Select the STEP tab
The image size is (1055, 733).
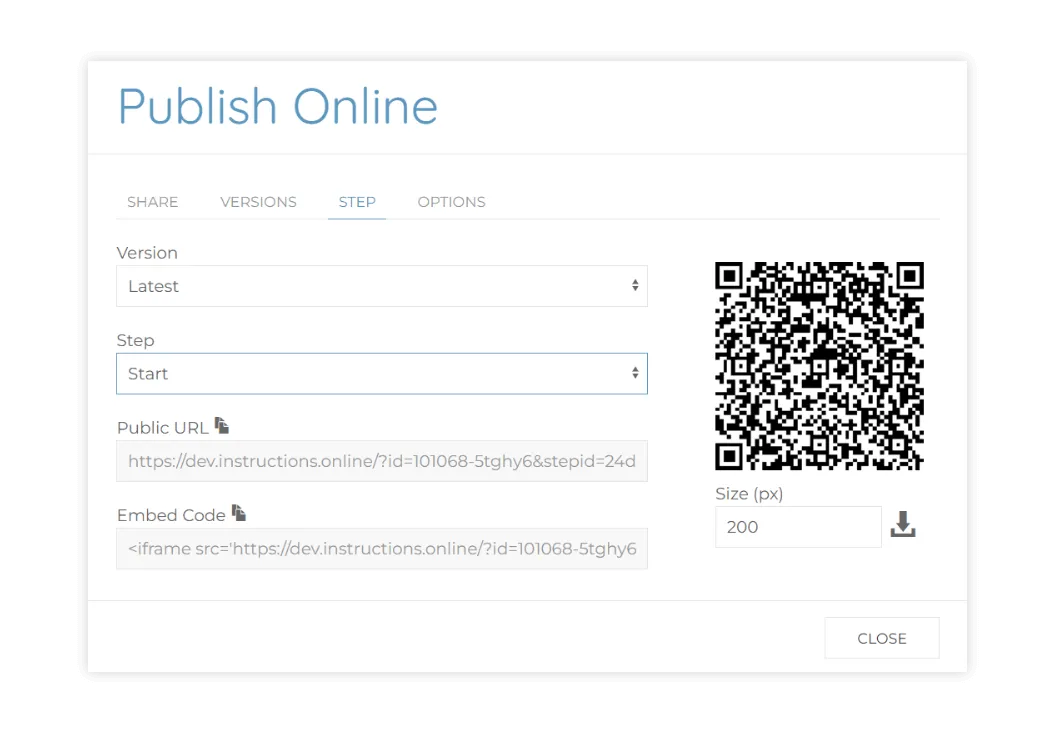point(357,202)
